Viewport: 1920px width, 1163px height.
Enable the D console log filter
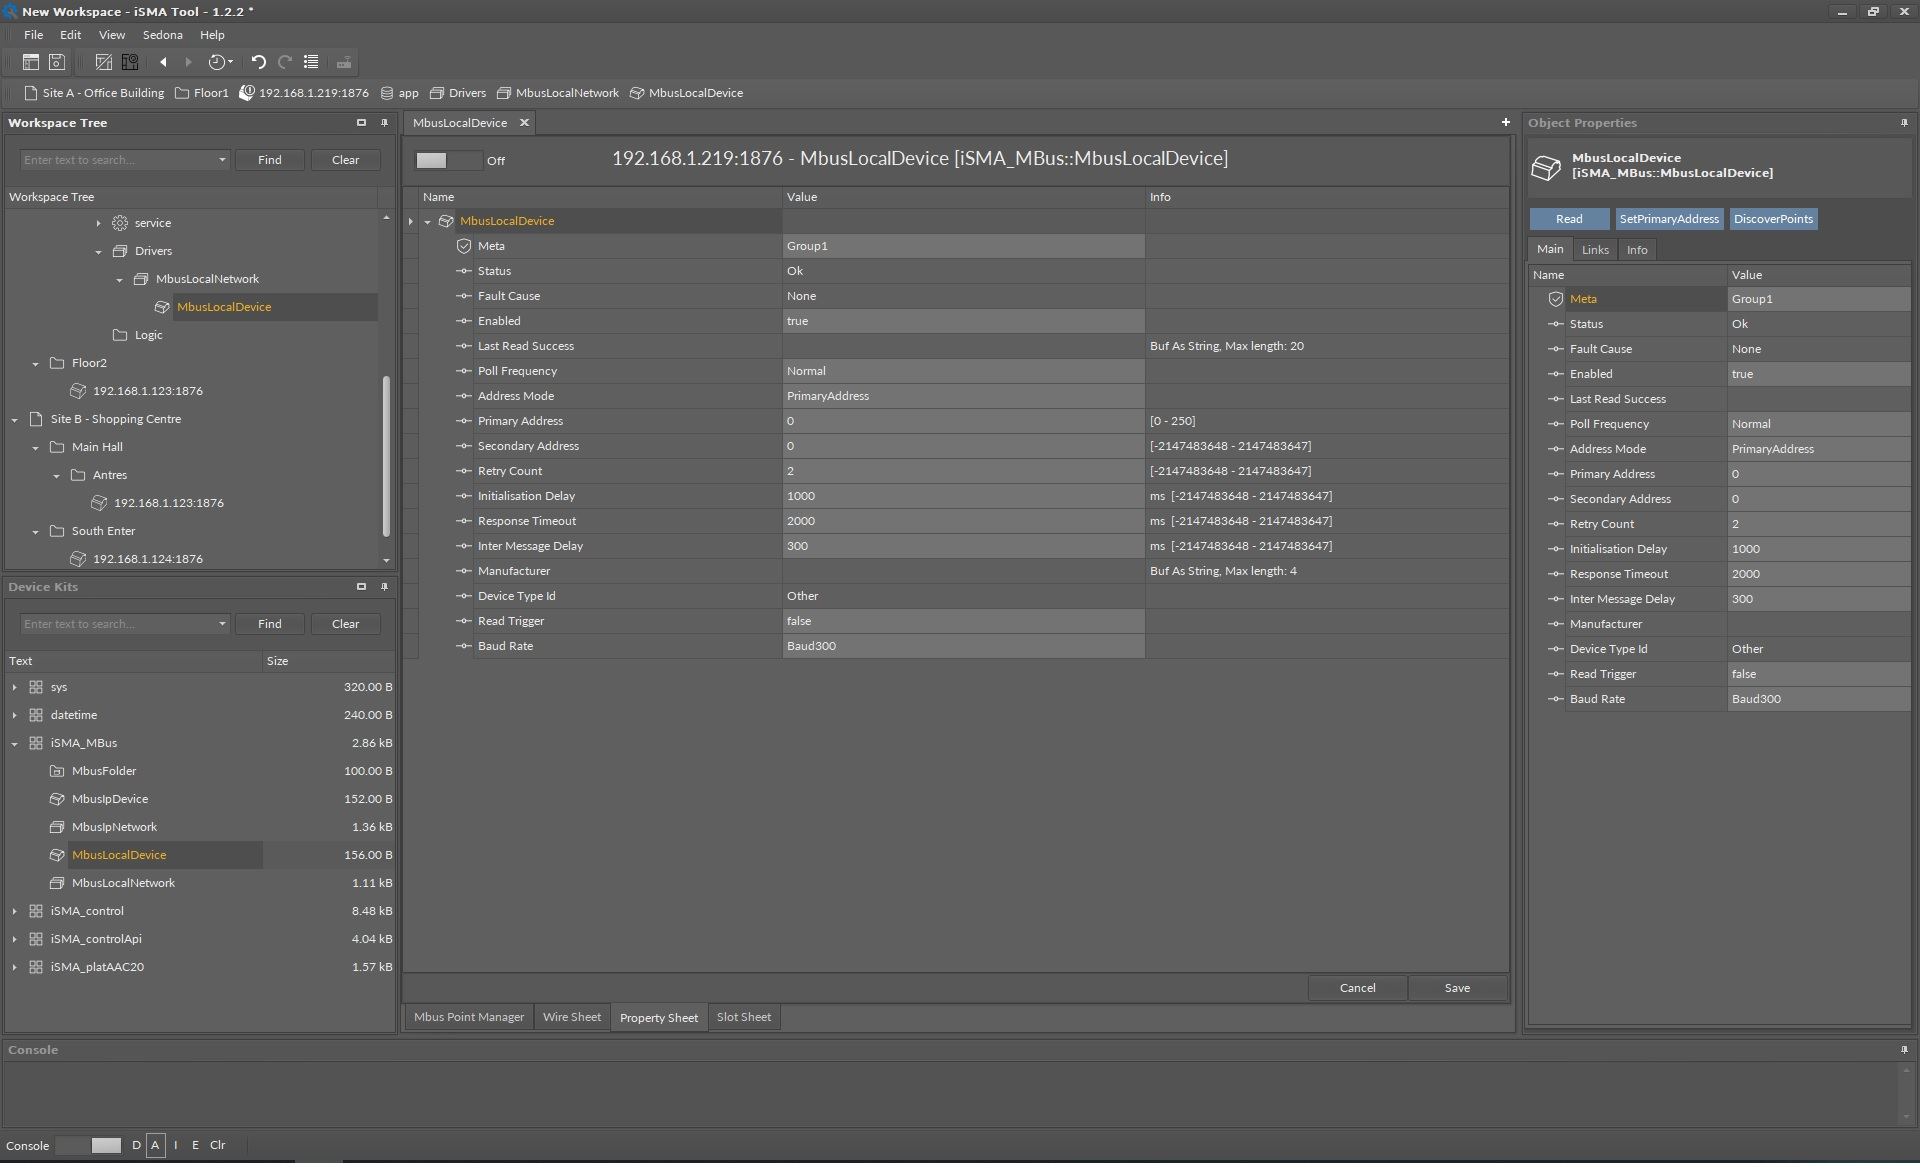tap(137, 1145)
